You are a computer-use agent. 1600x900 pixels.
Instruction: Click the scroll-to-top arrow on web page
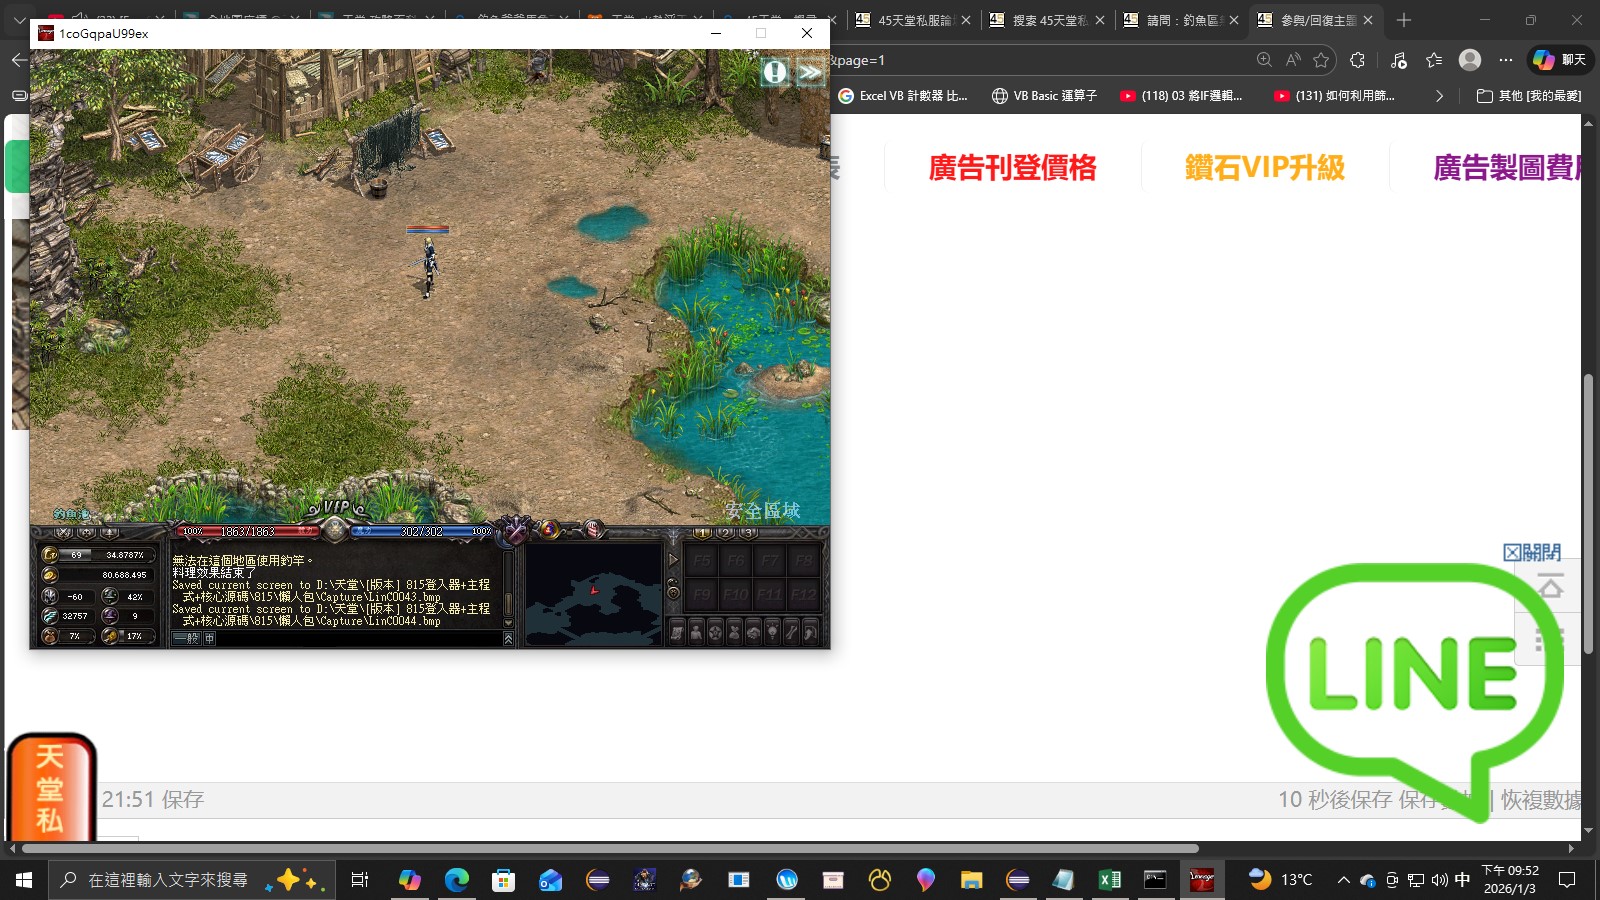tap(1551, 586)
